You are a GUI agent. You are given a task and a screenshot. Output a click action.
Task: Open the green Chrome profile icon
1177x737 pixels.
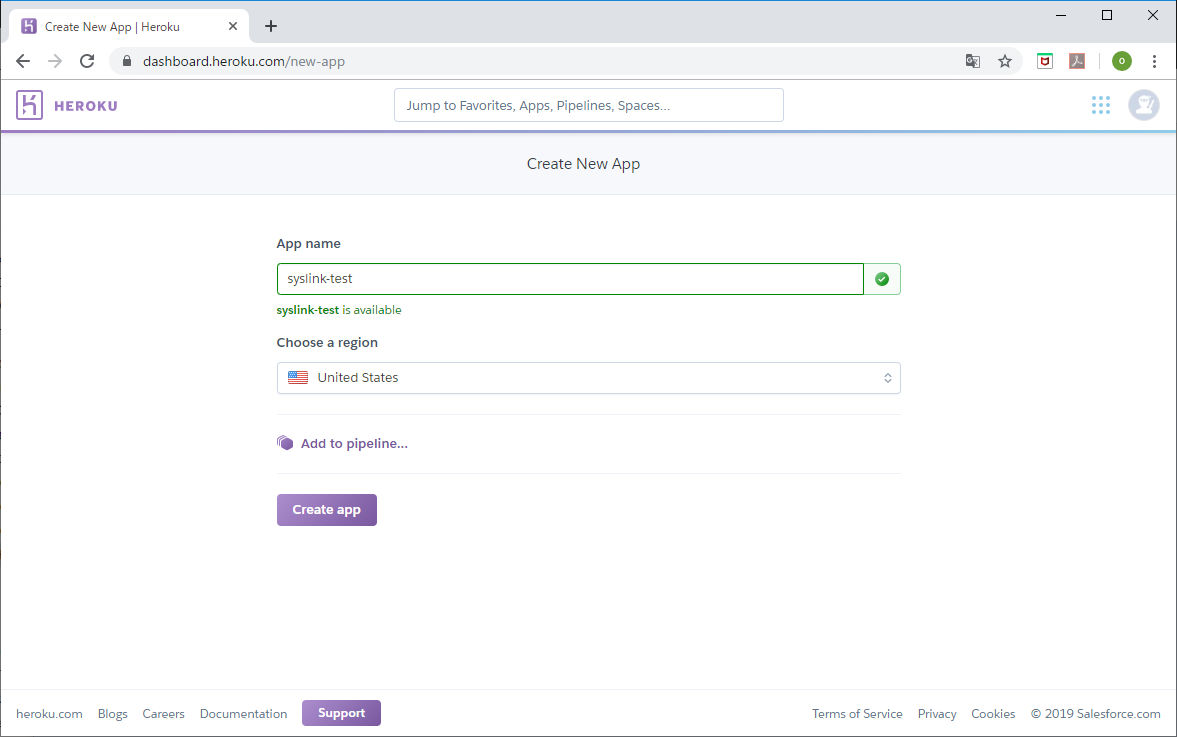[1121, 62]
